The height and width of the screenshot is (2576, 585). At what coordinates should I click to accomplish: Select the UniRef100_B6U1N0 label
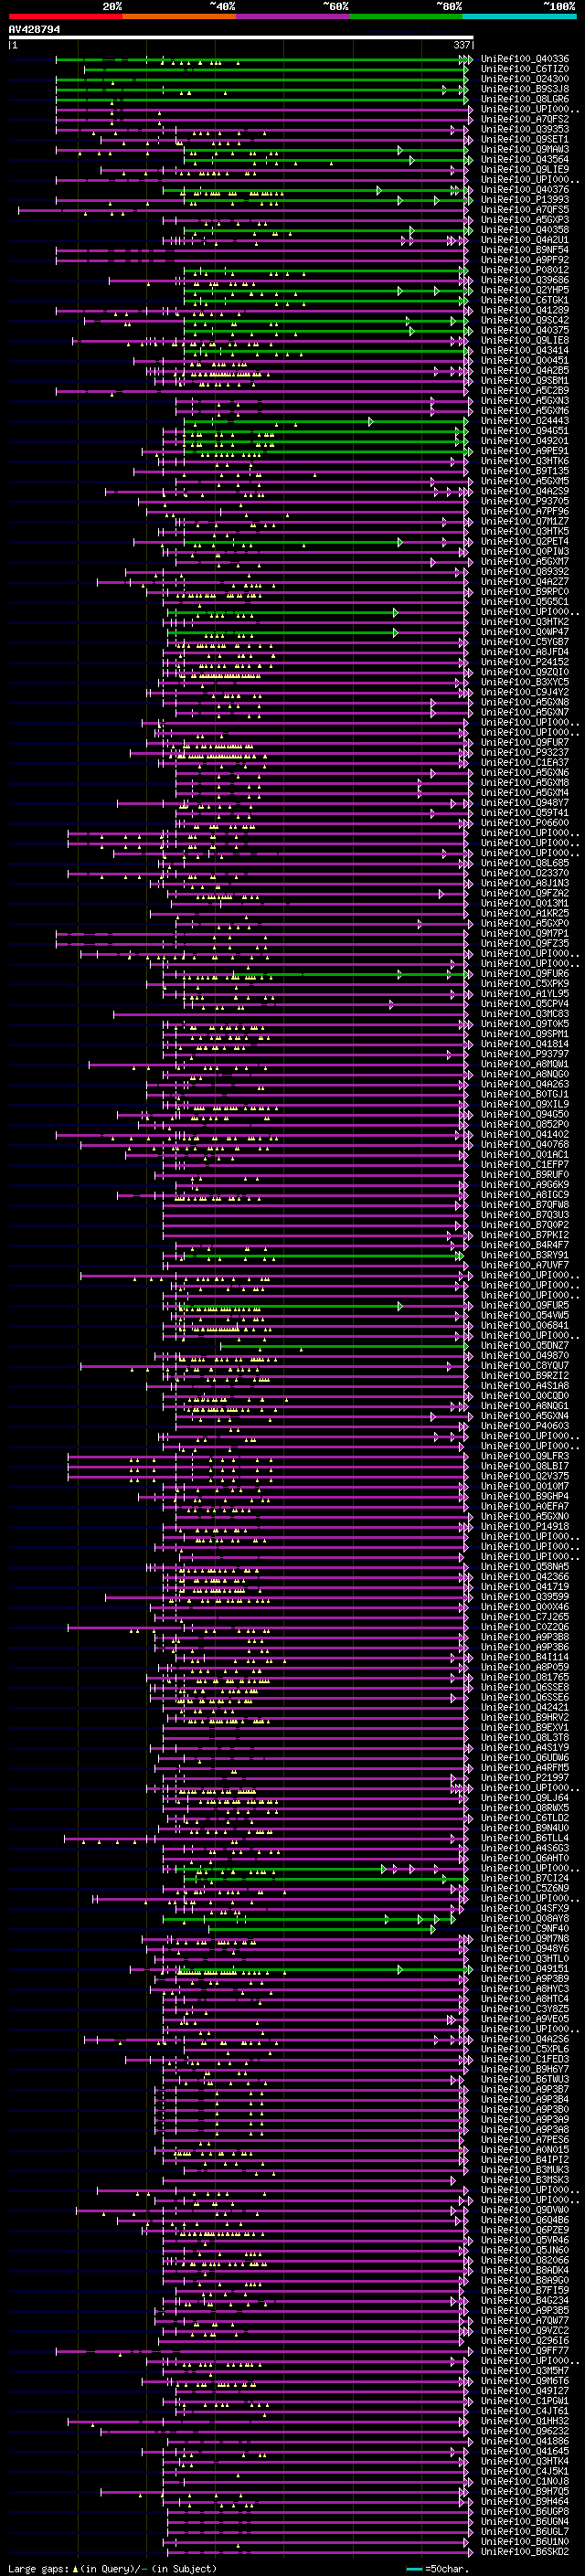[x=525, y=2542]
